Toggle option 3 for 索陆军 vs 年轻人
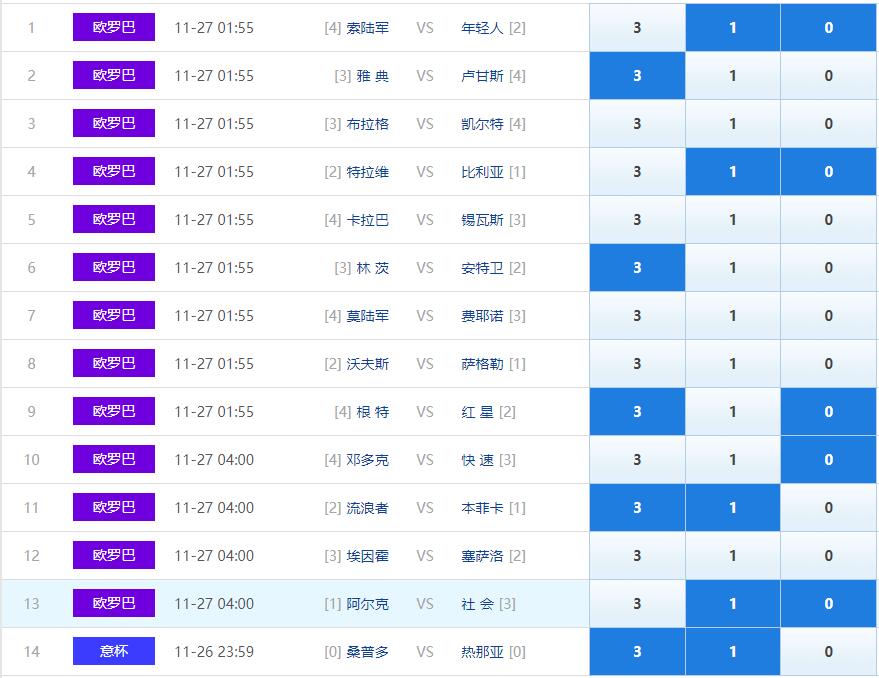879x678 pixels. coord(637,27)
